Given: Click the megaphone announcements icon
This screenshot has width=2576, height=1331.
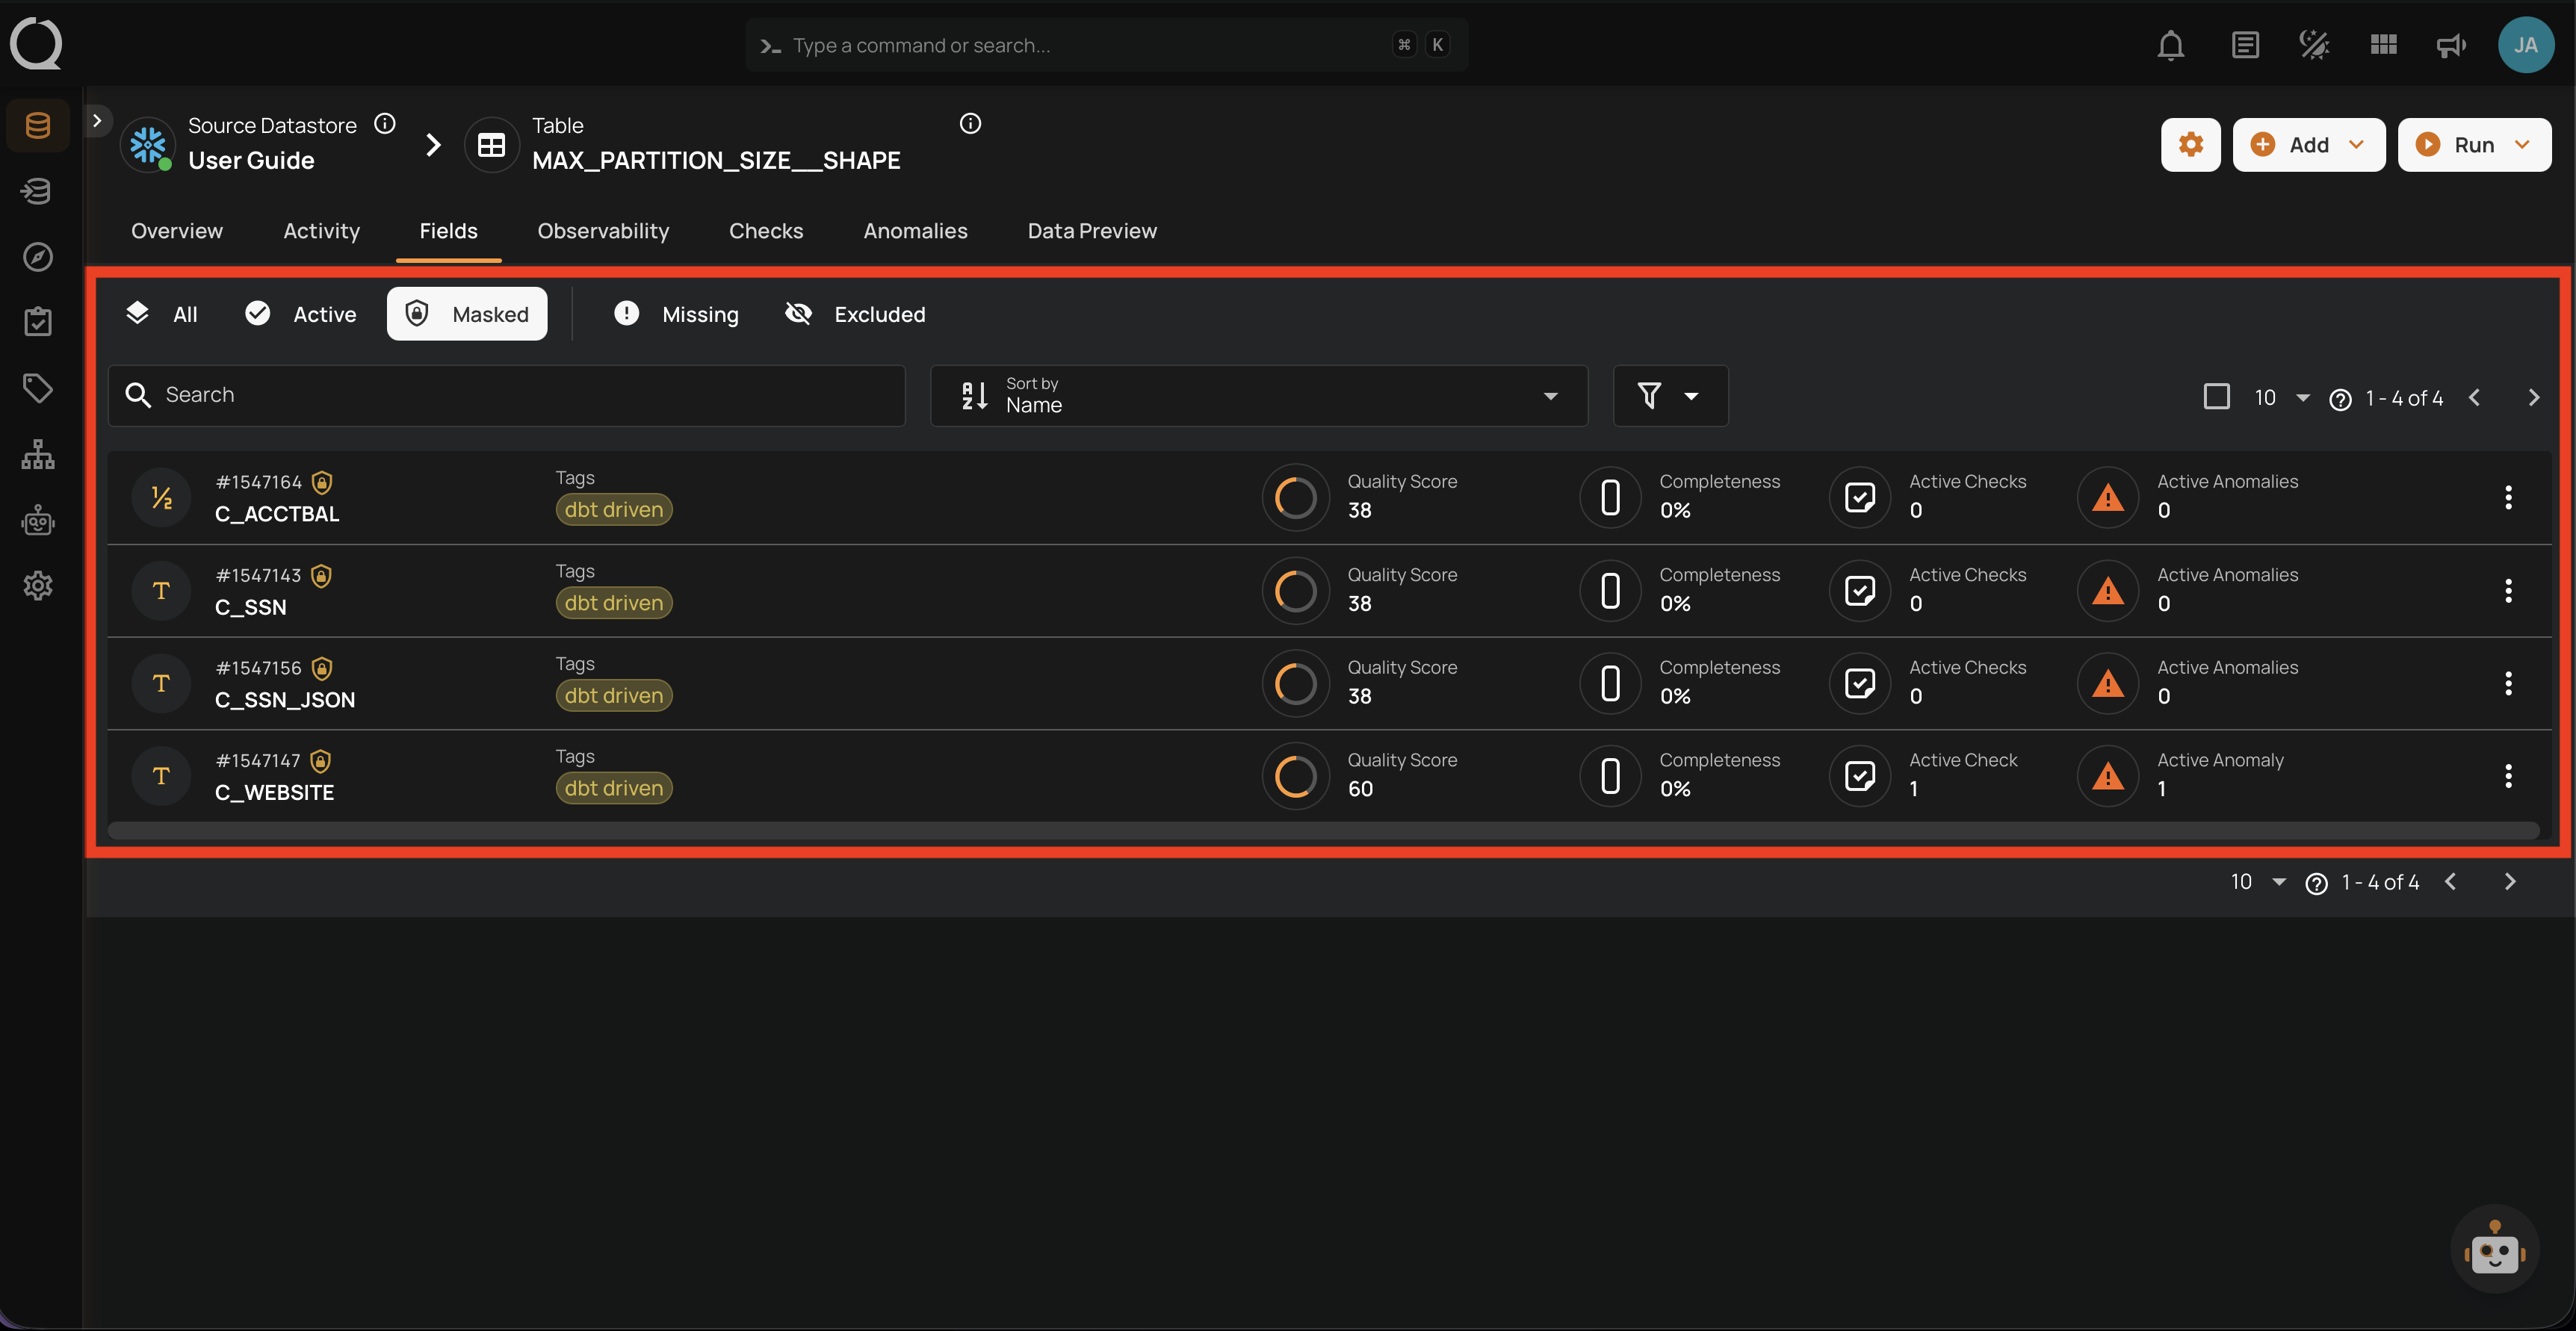Looking at the screenshot, I should 2450,44.
